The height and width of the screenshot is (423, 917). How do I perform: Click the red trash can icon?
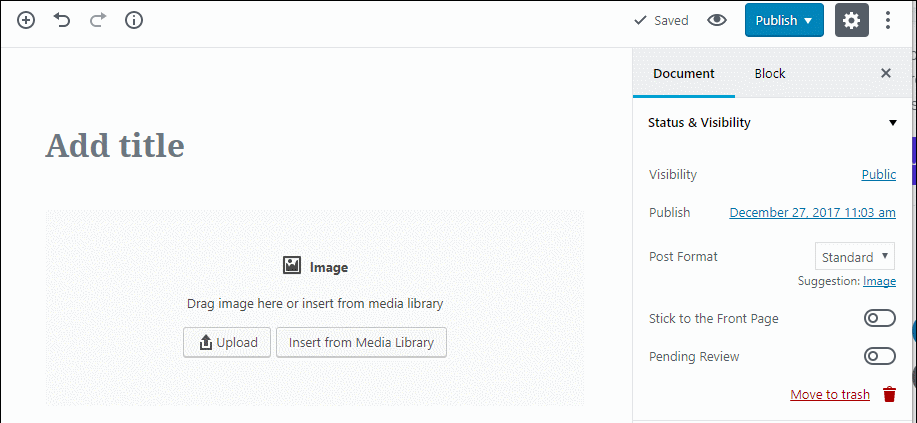(890, 394)
